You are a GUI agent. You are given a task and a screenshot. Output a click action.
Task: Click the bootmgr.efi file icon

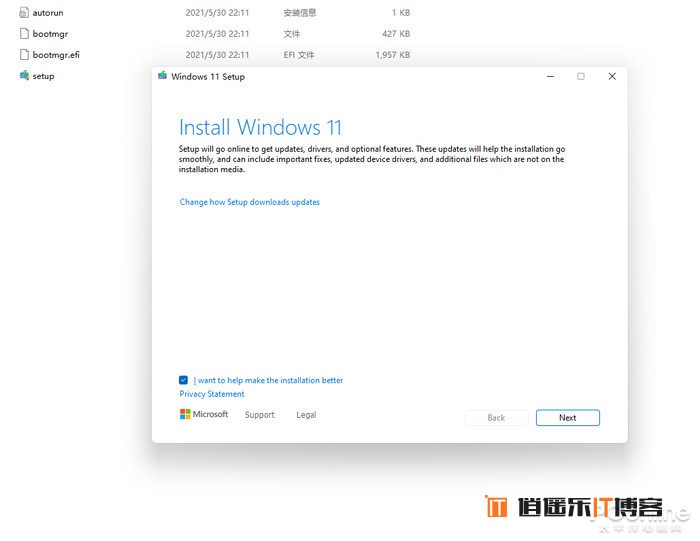[24, 54]
